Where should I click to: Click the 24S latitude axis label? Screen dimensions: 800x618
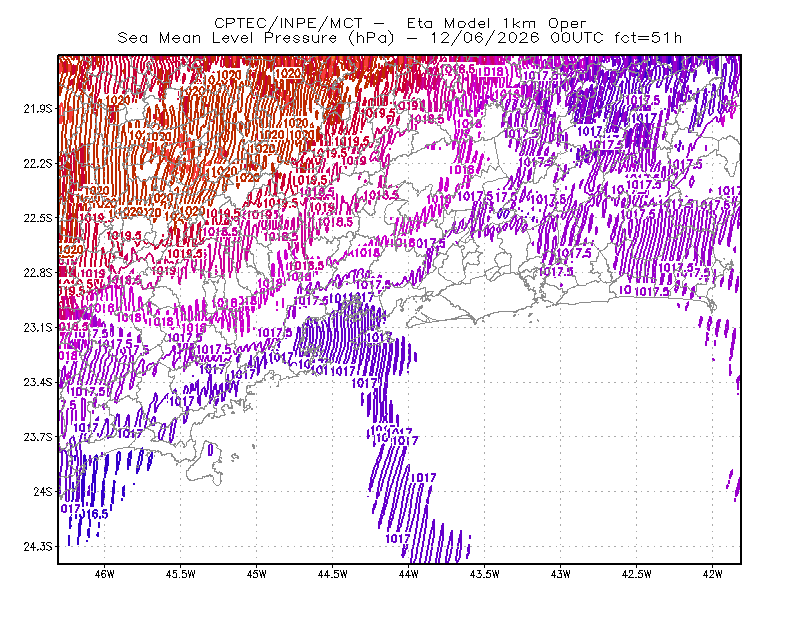coord(43,491)
